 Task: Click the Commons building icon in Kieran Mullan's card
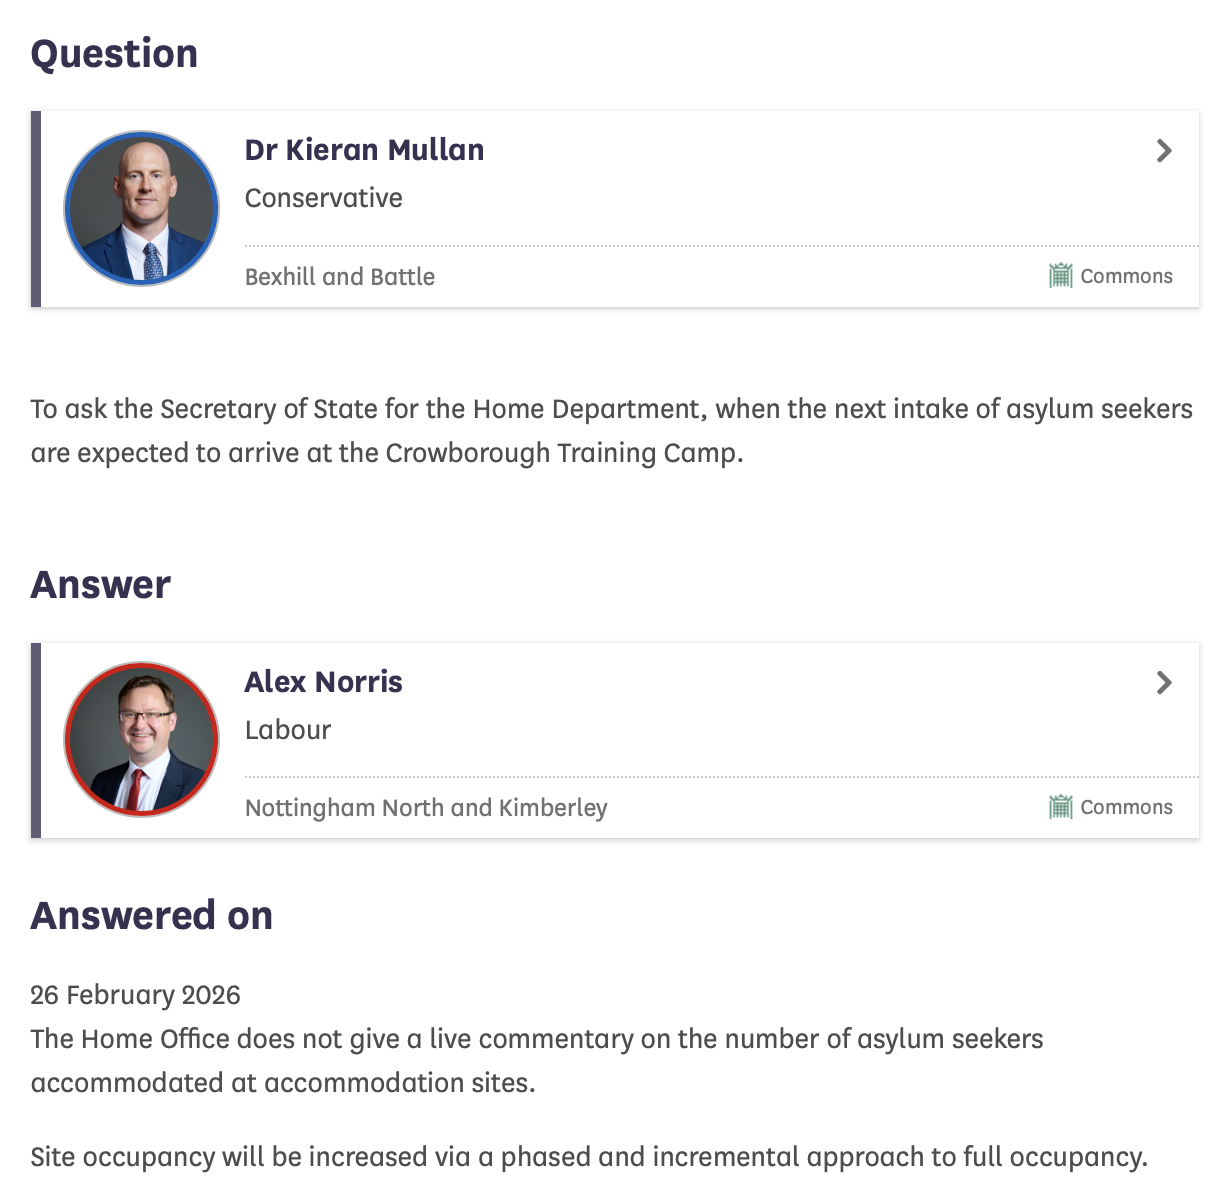coord(1060,275)
